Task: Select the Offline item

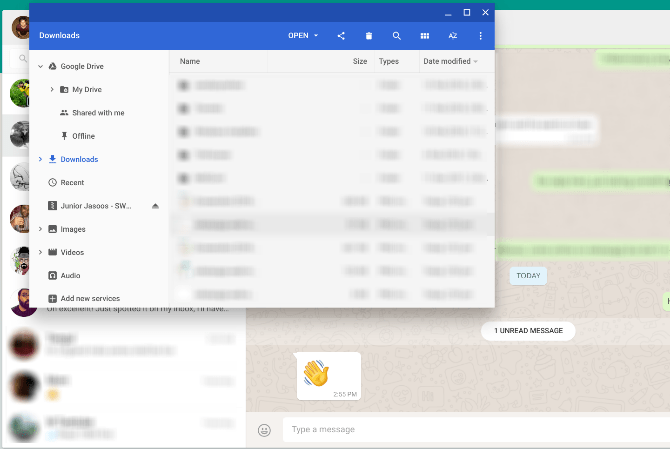Action: (x=83, y=136)
